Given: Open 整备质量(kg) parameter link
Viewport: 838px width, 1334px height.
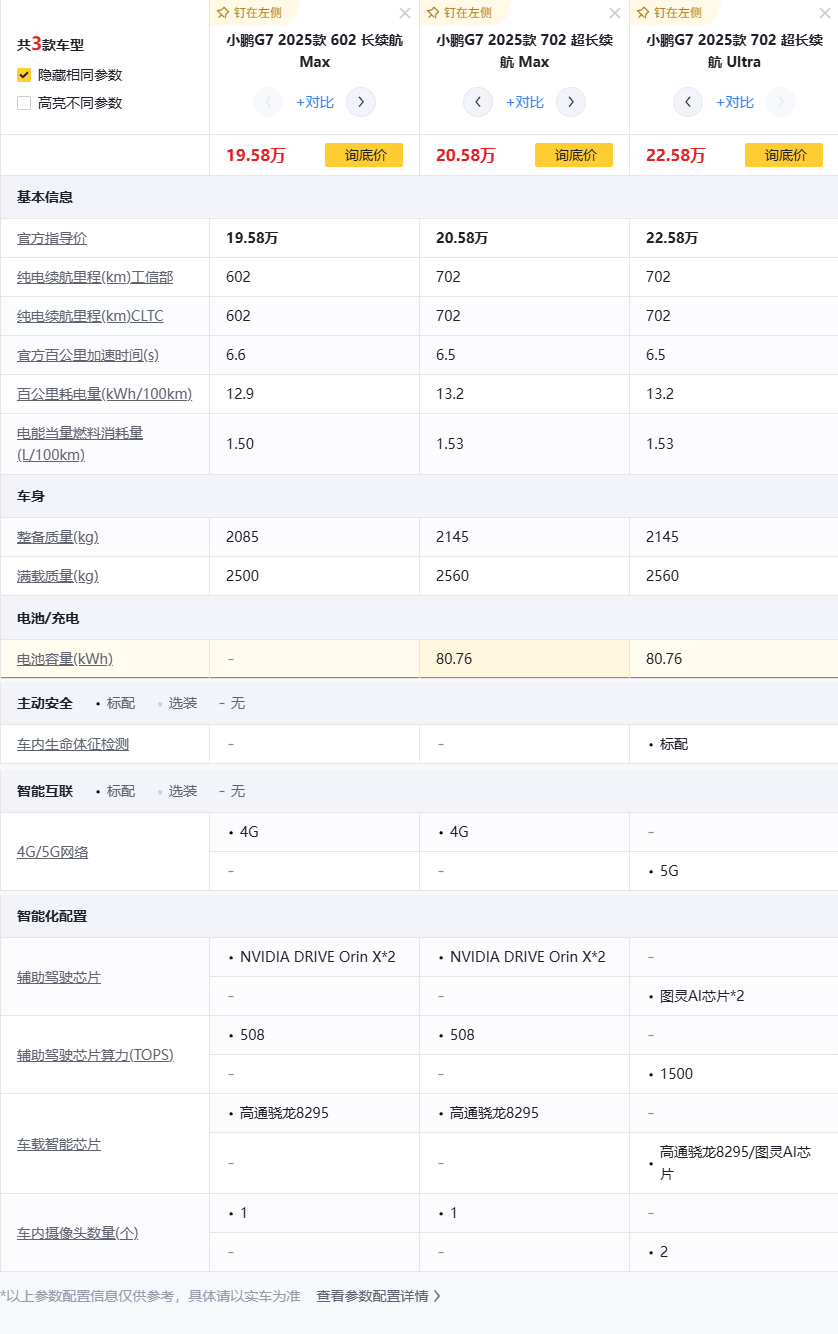Looking at the screenshot, I should pyautogui.click(x=58, y=537).
